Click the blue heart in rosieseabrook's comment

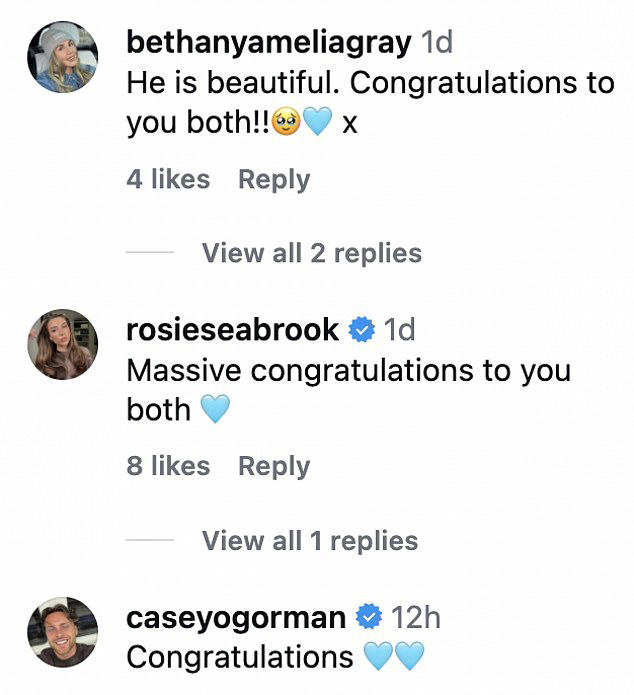click(x=216, y=410)
